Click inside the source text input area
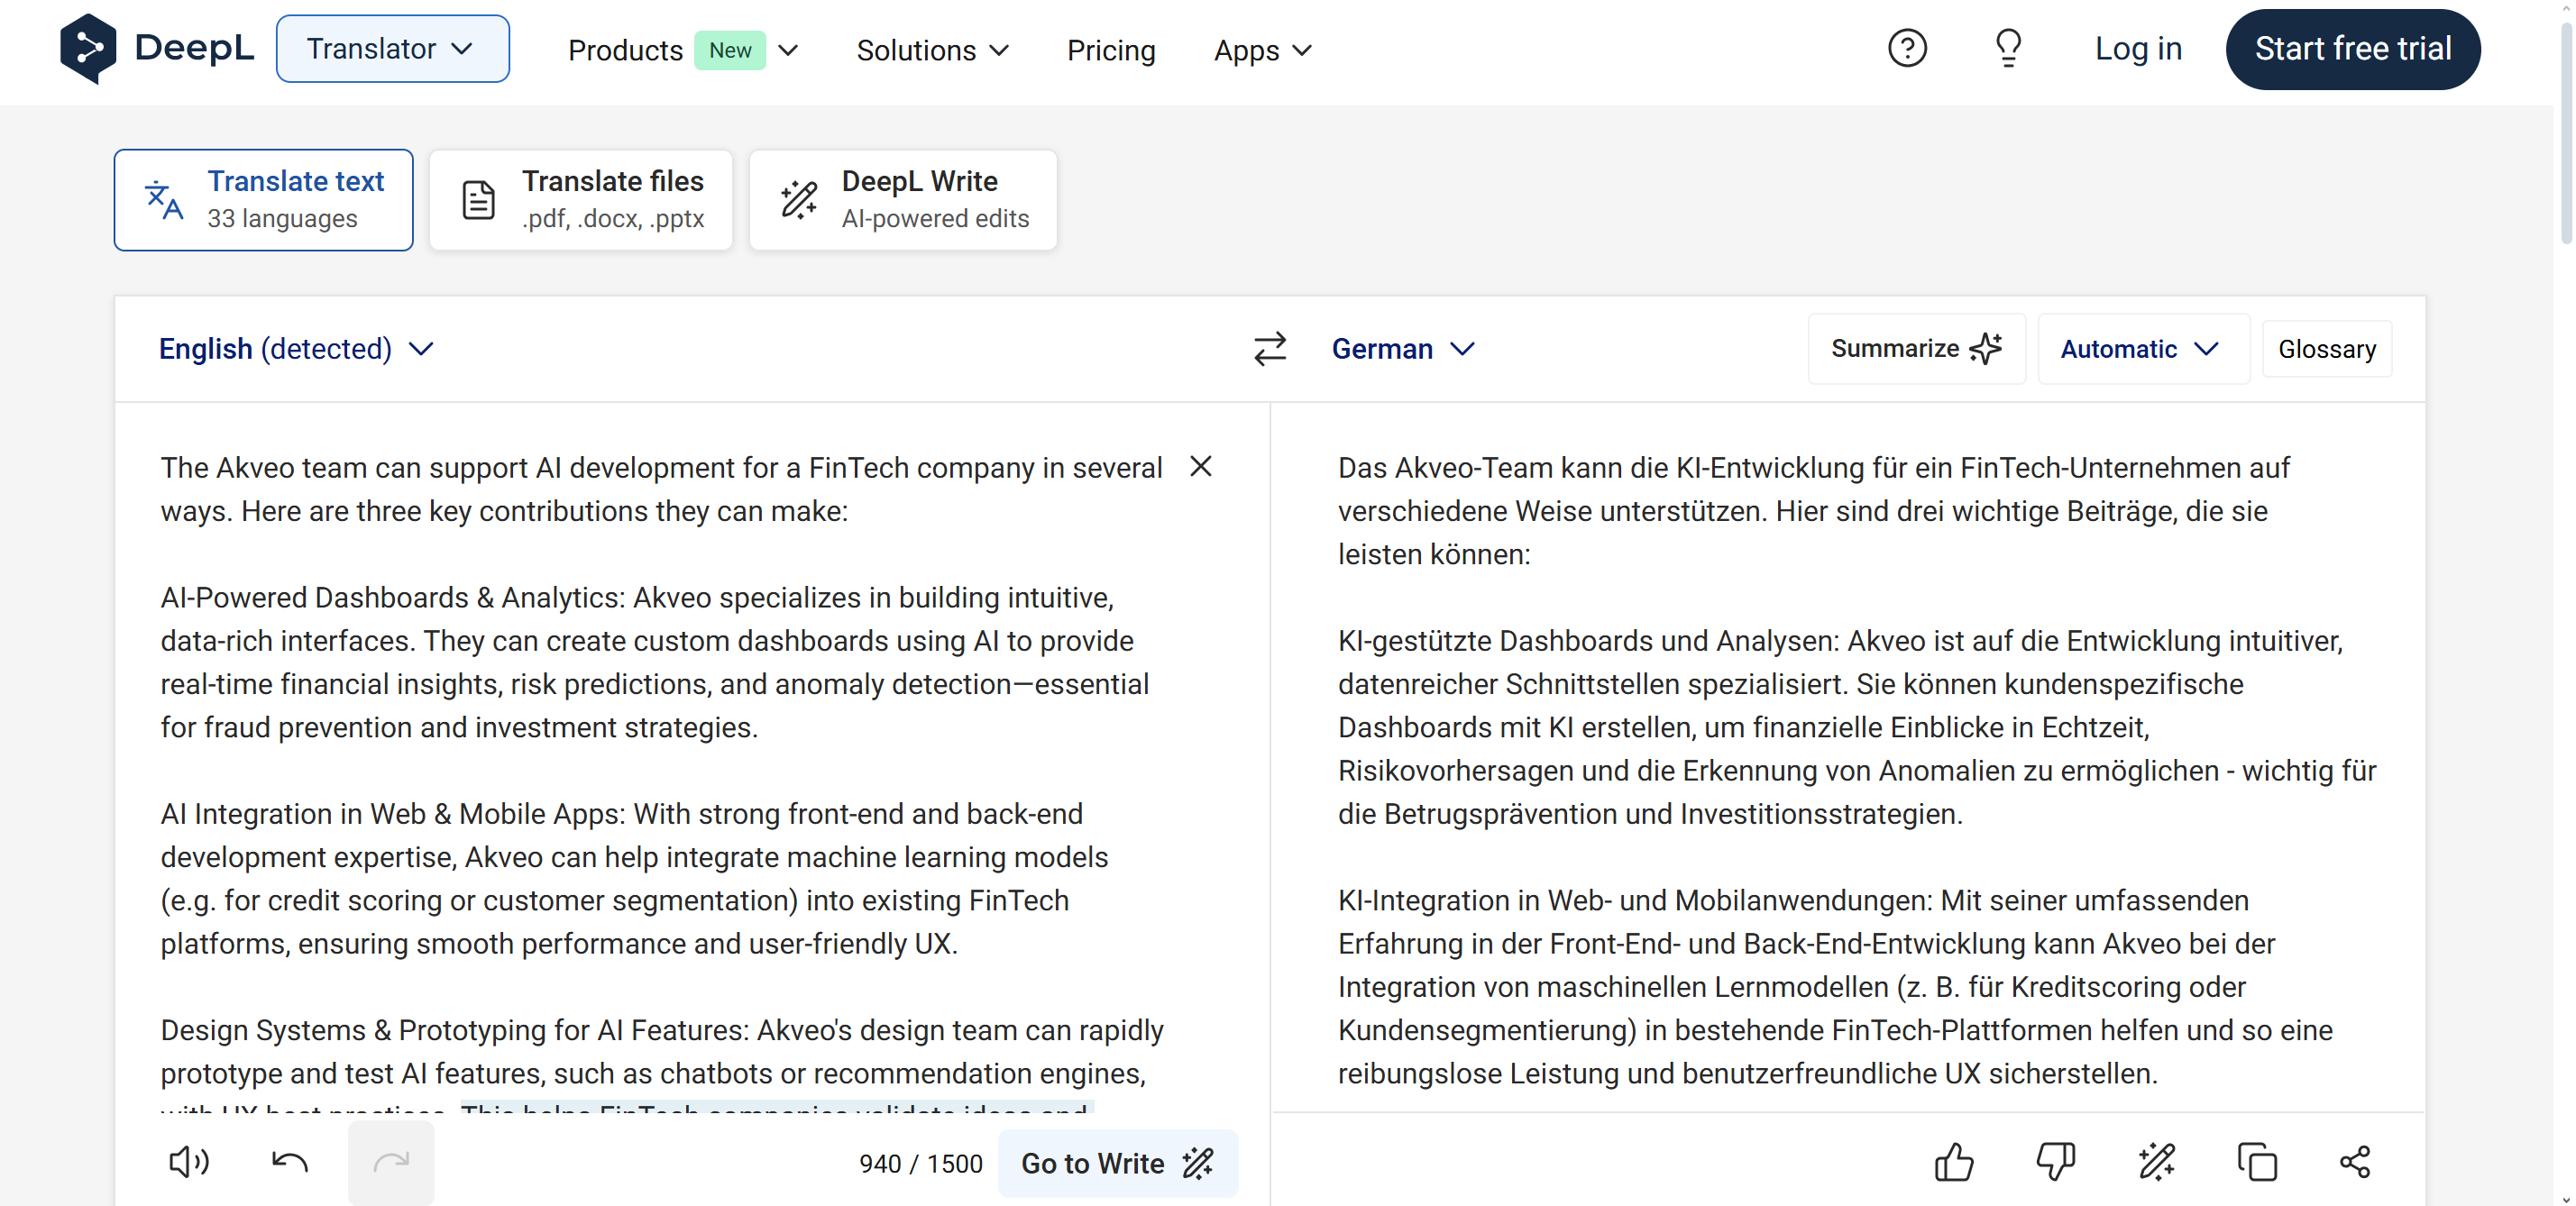This screenshot has height=1206, width=2576. point(662,760)
